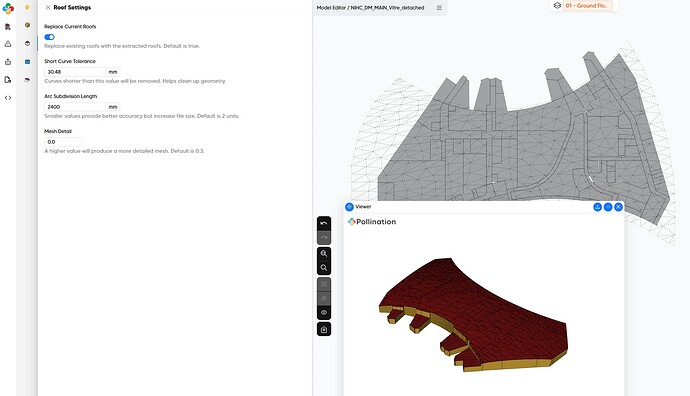
Task: Click the 'Viewer' window title text
Action: (363, 206)
